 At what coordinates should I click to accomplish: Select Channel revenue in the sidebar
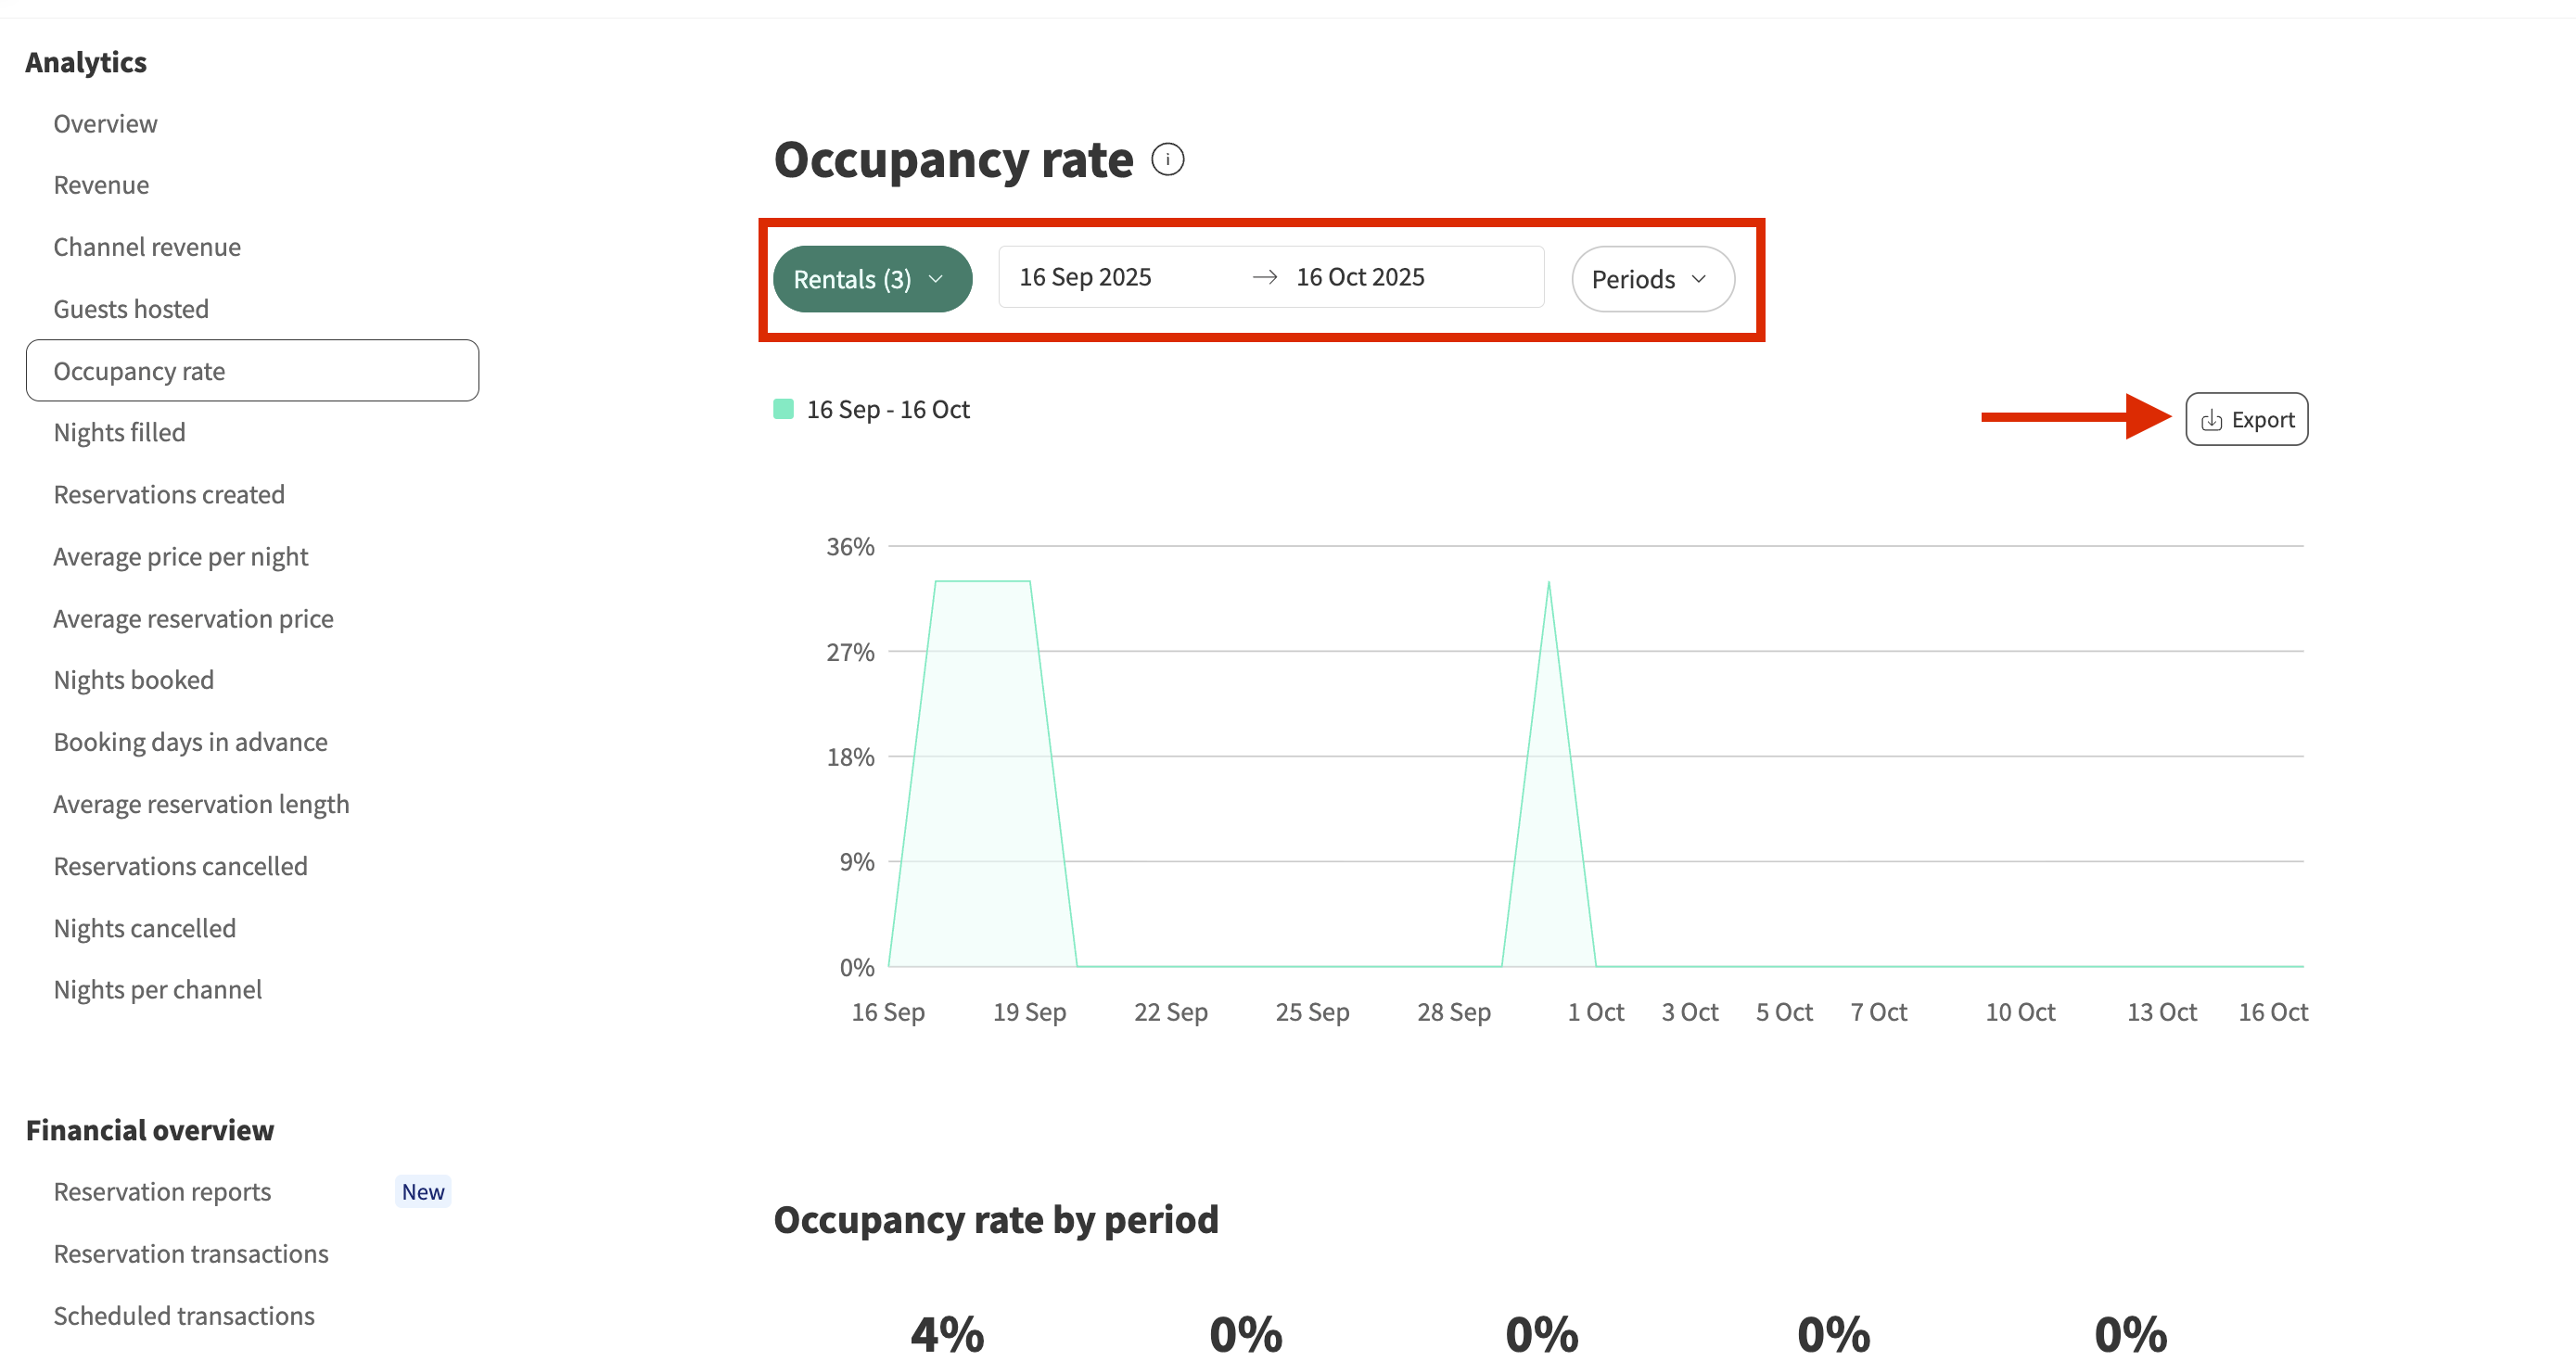(147, 247)
